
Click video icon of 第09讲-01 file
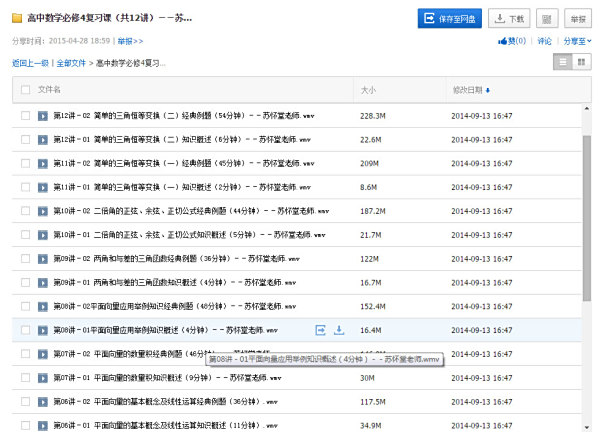[x=43, y=282]
